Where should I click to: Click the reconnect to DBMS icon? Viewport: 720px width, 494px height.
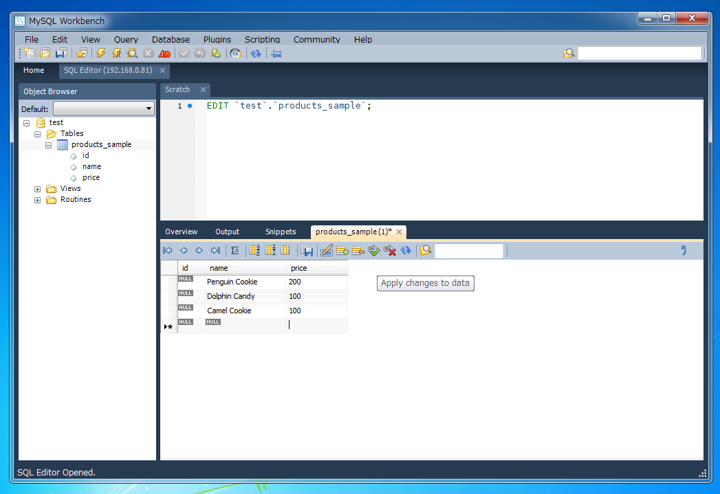pyautogui.click(x=236, y=54)
